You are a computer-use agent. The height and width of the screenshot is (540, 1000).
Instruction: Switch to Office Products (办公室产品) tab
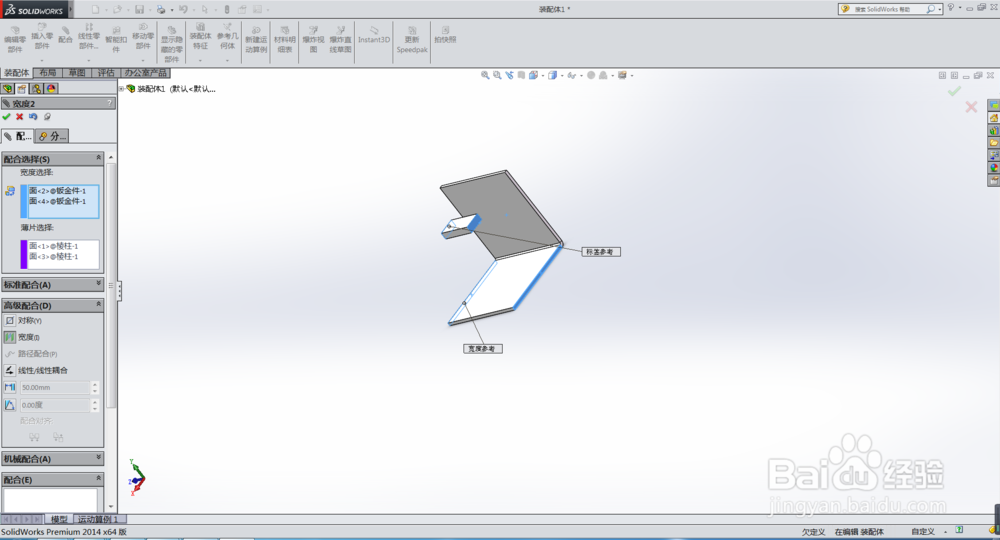[x=145, y=73]
